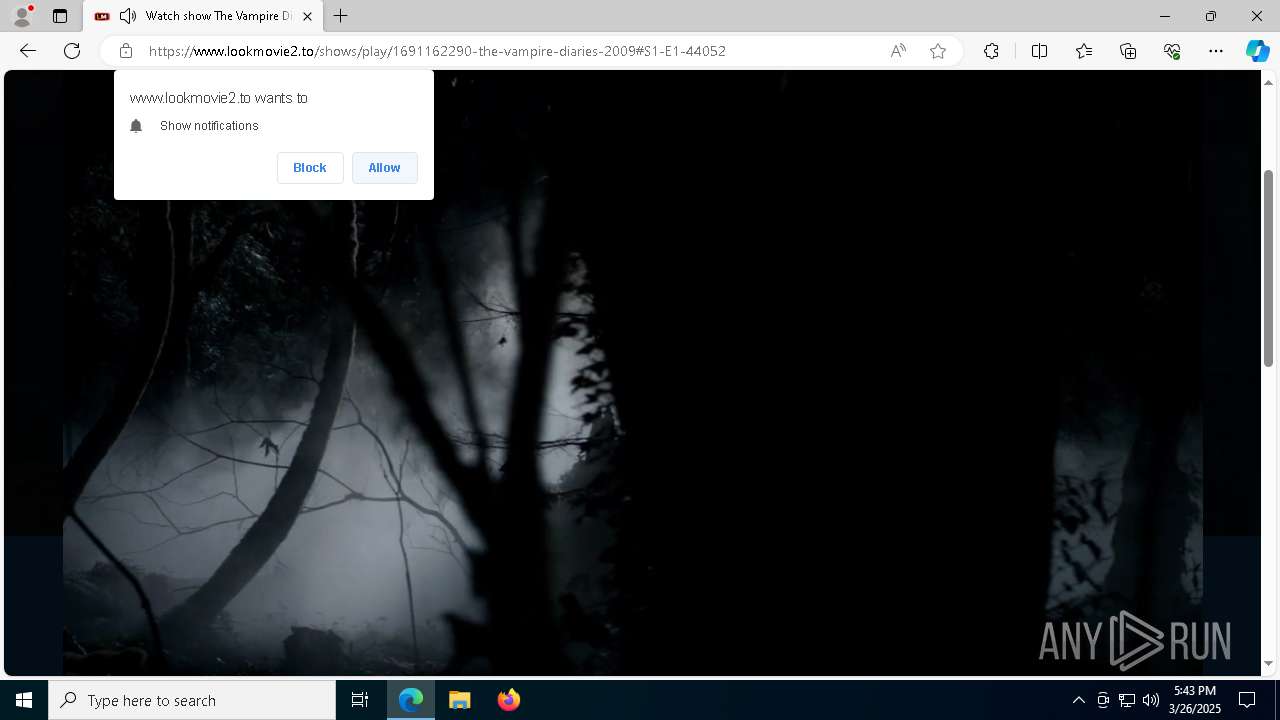
Task: Add this page to favorites
Action: pyautogui.click(x=938, y=51)
